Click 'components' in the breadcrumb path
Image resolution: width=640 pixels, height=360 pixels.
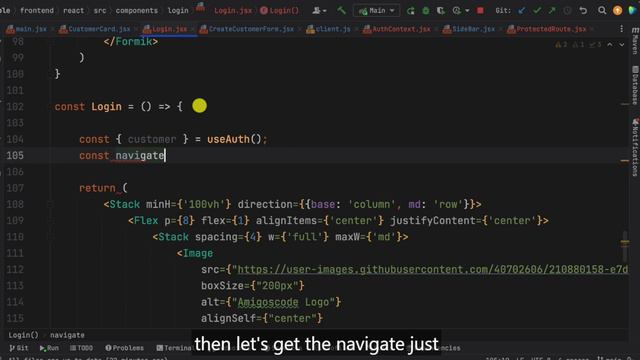click(137, 11)
